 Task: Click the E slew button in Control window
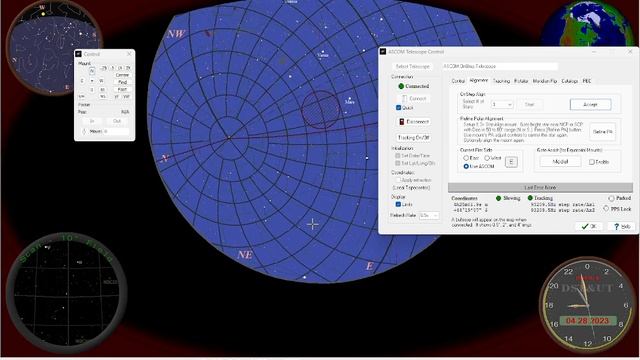pyautogui.click(x=82, y=80)
